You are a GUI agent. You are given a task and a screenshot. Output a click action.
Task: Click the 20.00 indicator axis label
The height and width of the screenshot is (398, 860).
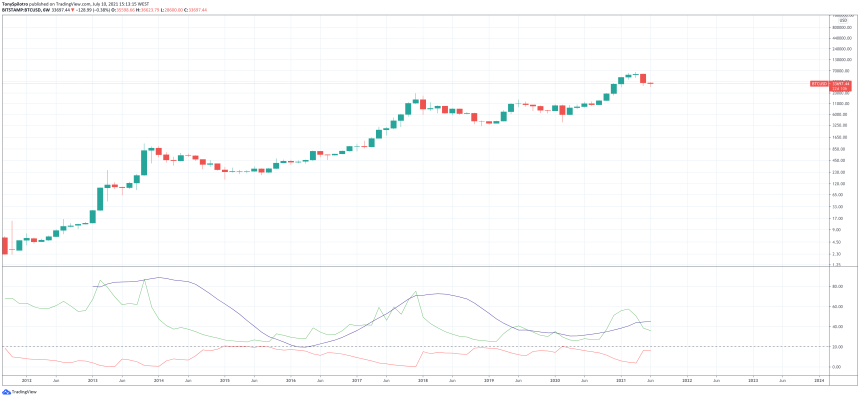[838, 347]
